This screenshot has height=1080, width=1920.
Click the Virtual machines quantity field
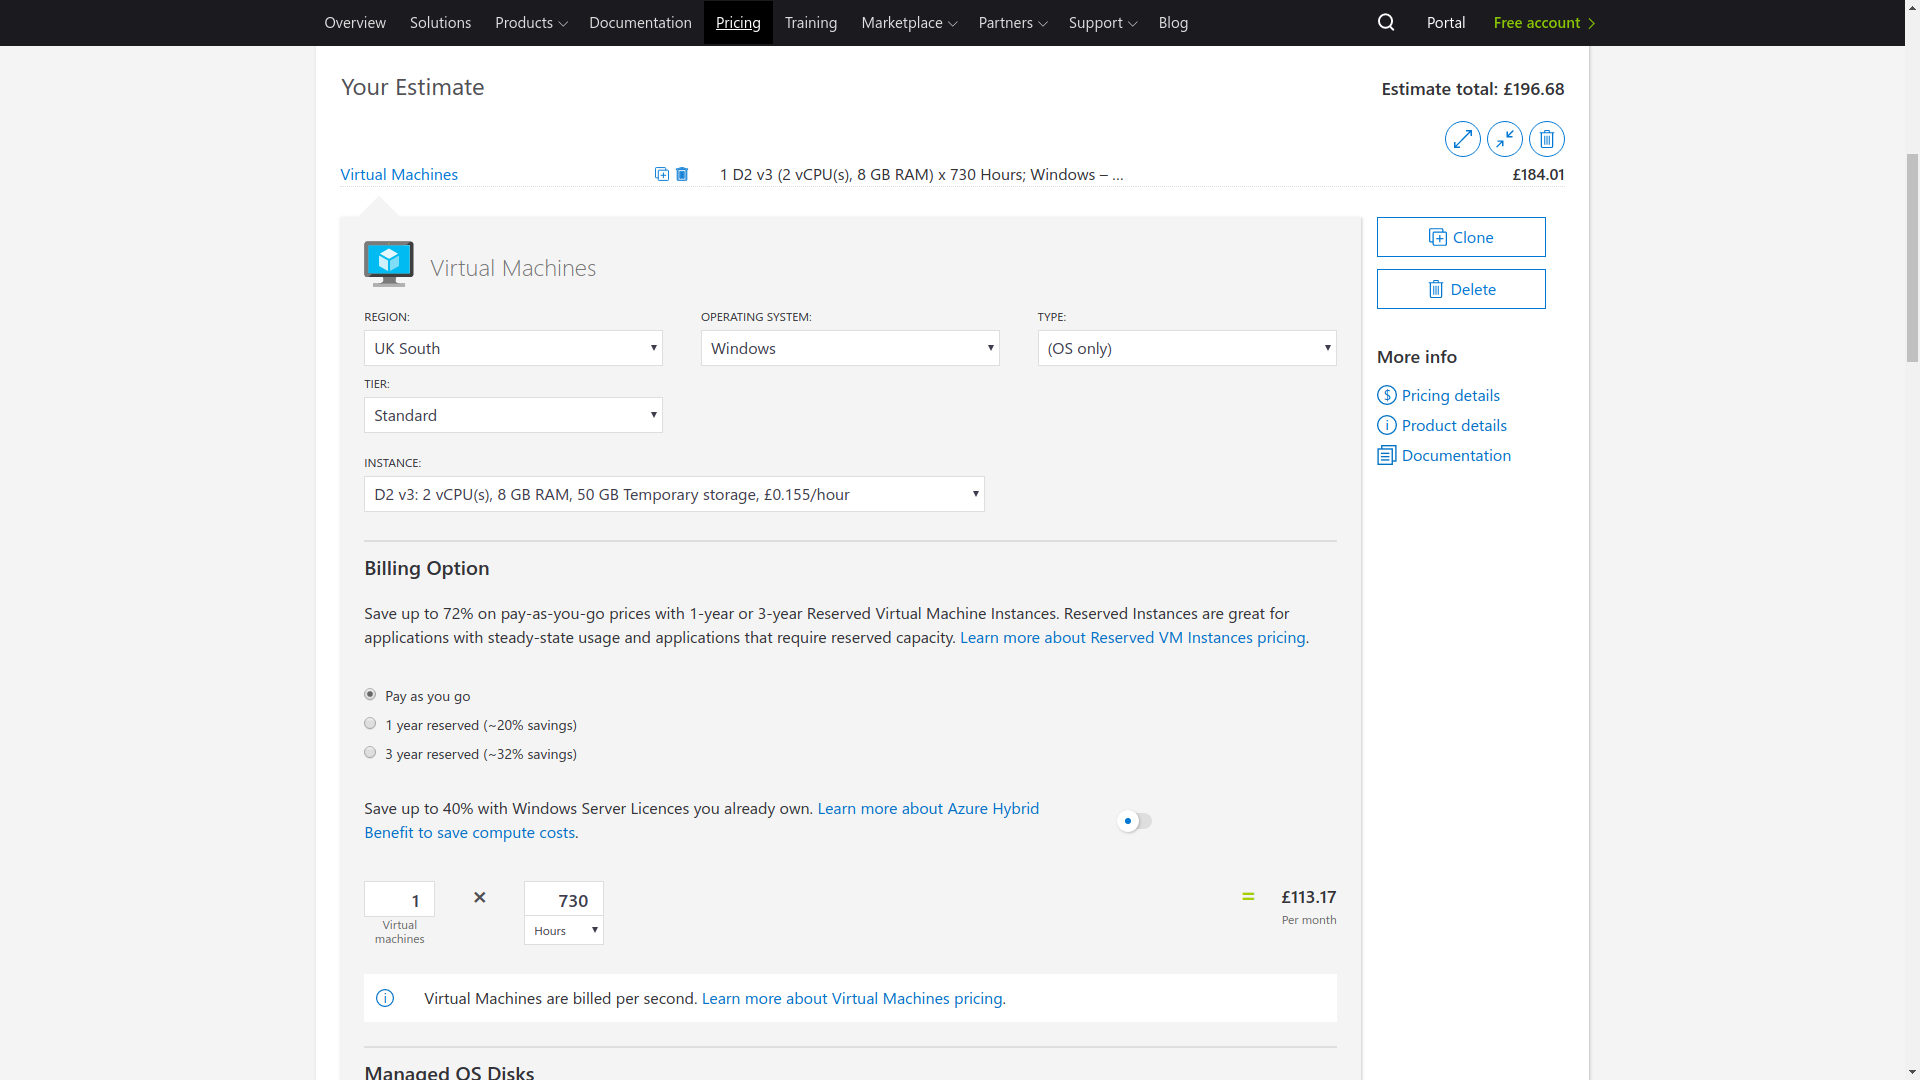[x=399, y=899]
